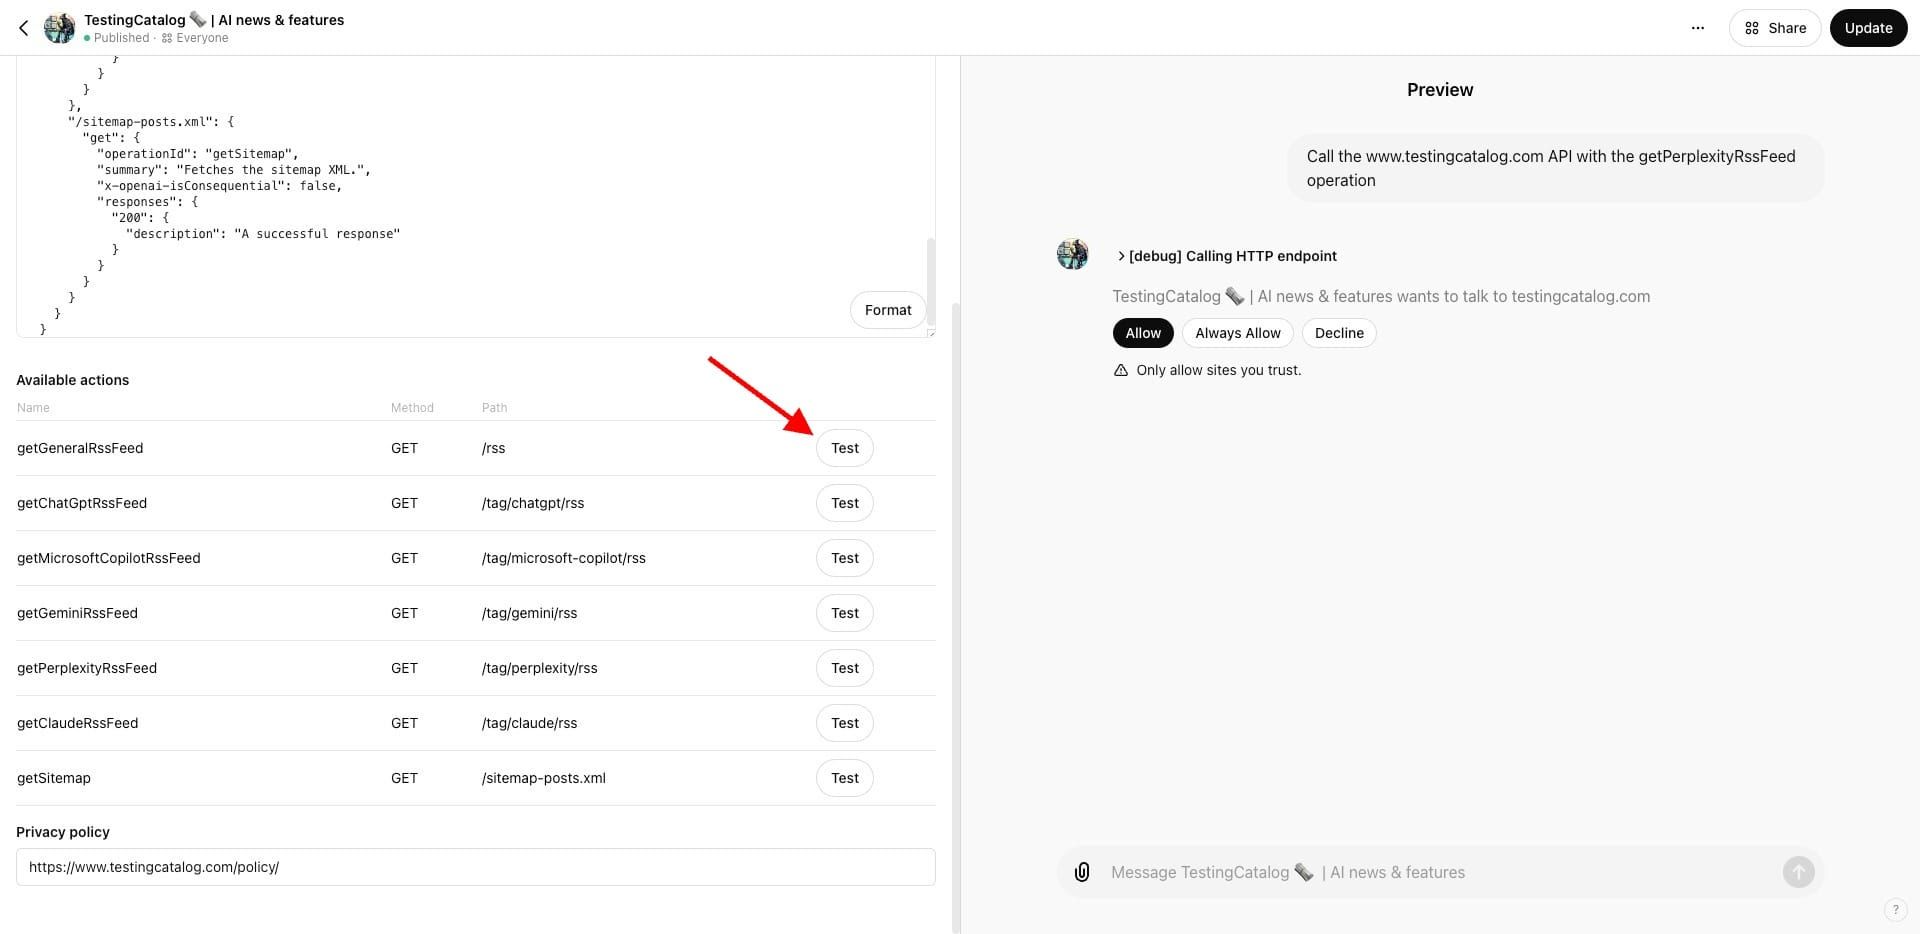Click the privacy policy URL field

coord(475,866)
